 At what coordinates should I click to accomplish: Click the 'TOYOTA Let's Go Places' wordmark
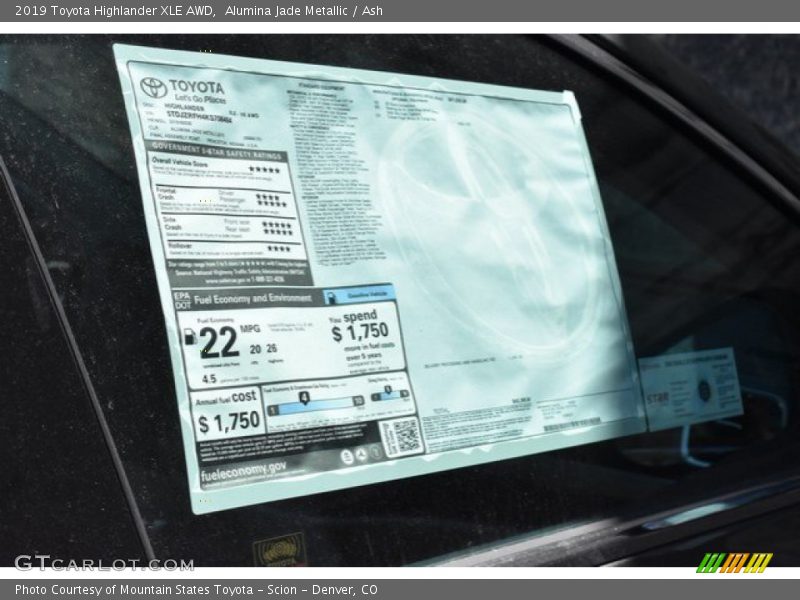197,91
